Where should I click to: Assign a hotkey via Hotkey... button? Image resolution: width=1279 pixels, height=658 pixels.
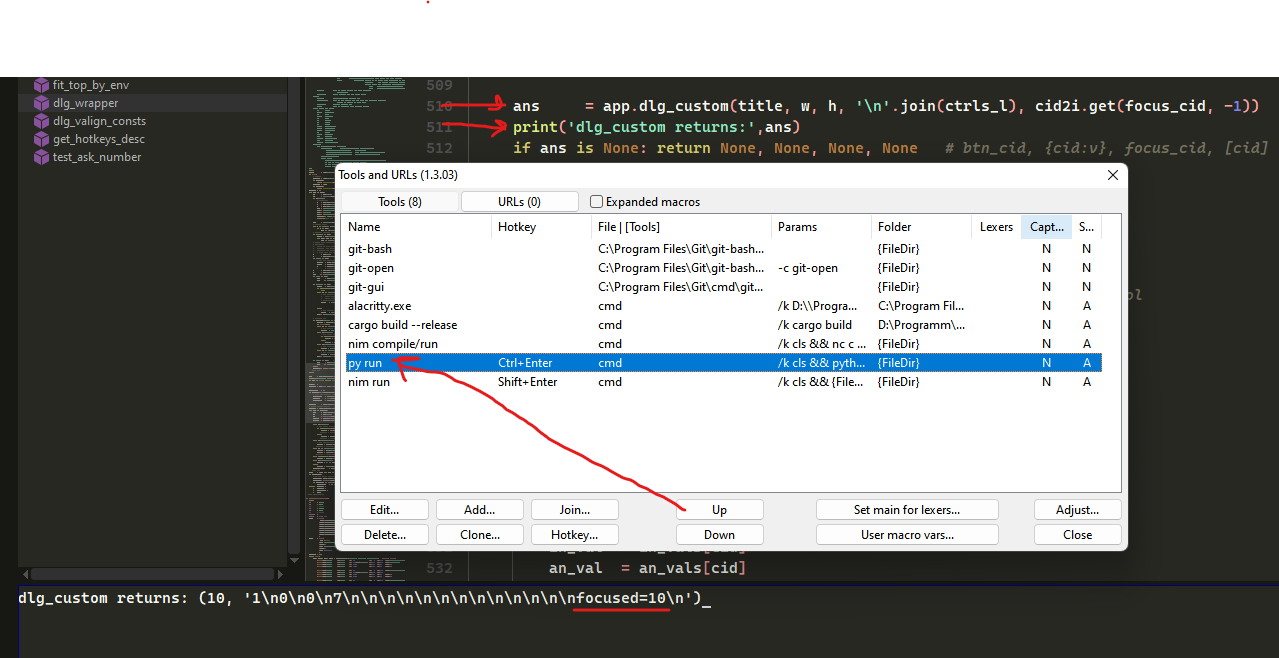(x=574, y=534)
